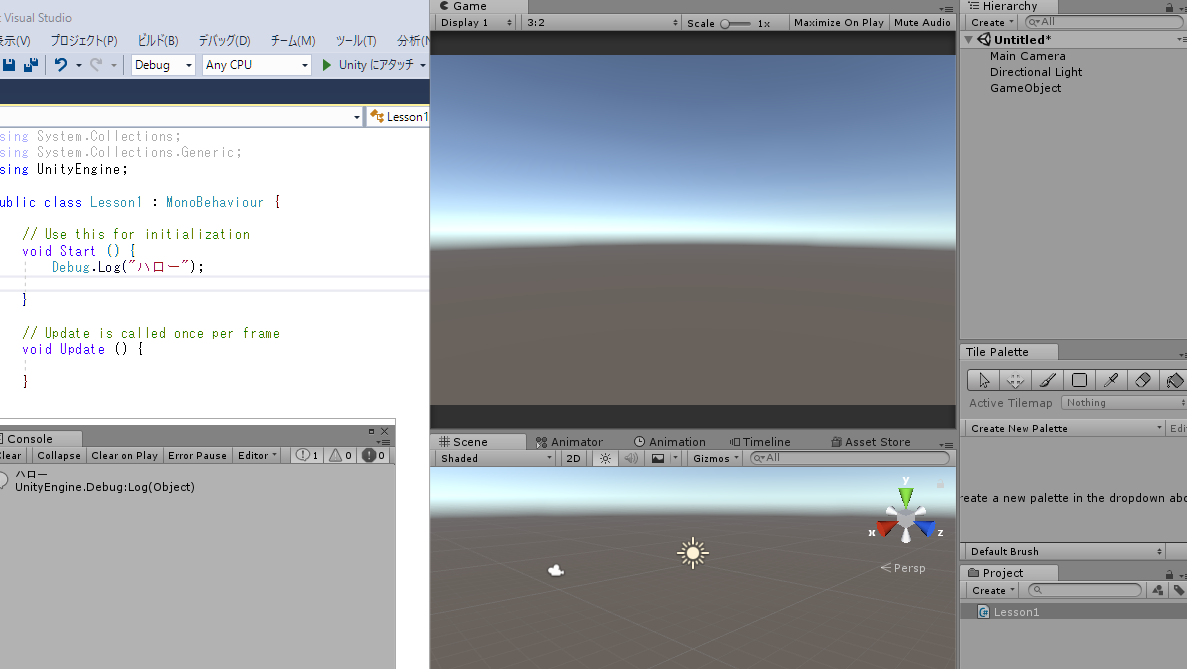
Task: Open the チーム(M) menu
Action: pyautogui.click(x=292, y=41)
